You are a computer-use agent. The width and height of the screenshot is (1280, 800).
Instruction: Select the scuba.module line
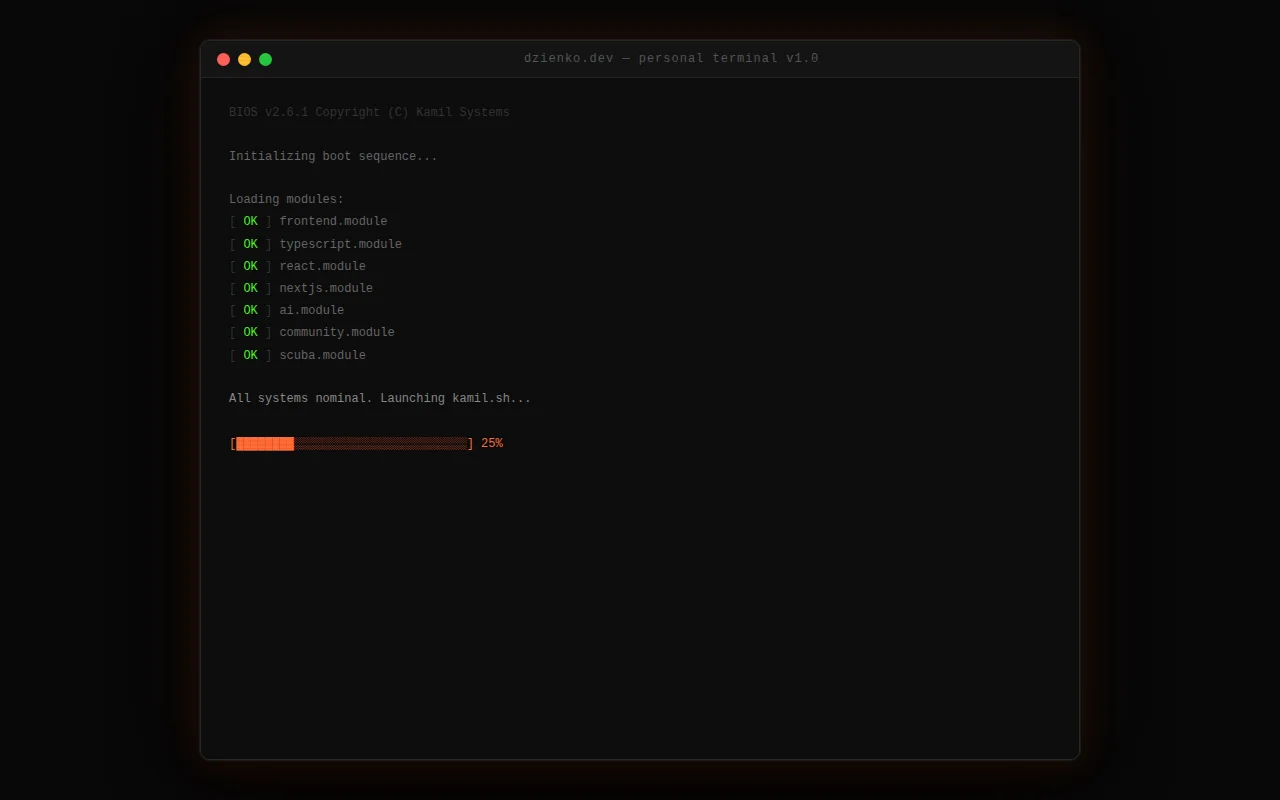click(x=297, y=355)
